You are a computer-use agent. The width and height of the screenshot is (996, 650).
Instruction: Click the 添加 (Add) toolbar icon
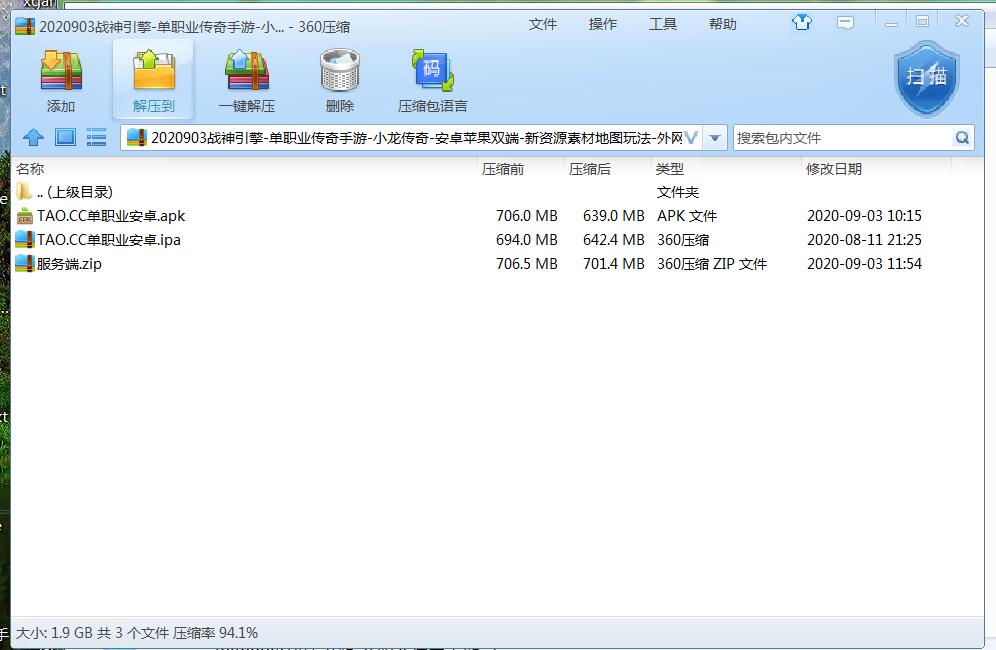coord(60,79)
